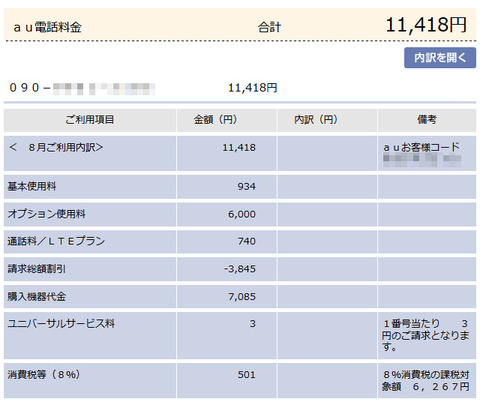Click the ユニバーサルサービス料 row label
This screenshot has width=480, height=405.
coord(61,323)
